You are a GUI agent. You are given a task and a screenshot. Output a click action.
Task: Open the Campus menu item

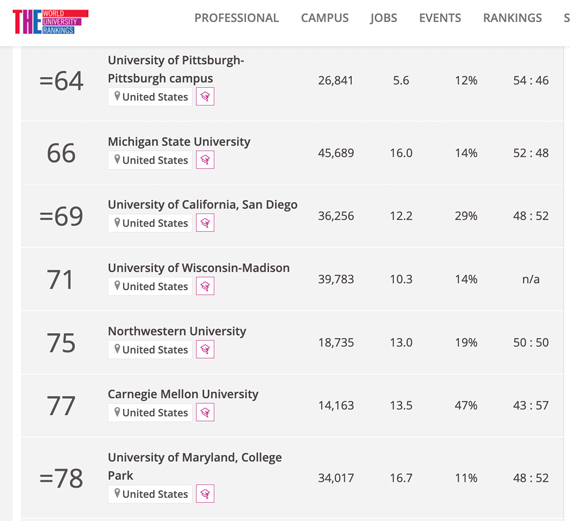[325, 18]
